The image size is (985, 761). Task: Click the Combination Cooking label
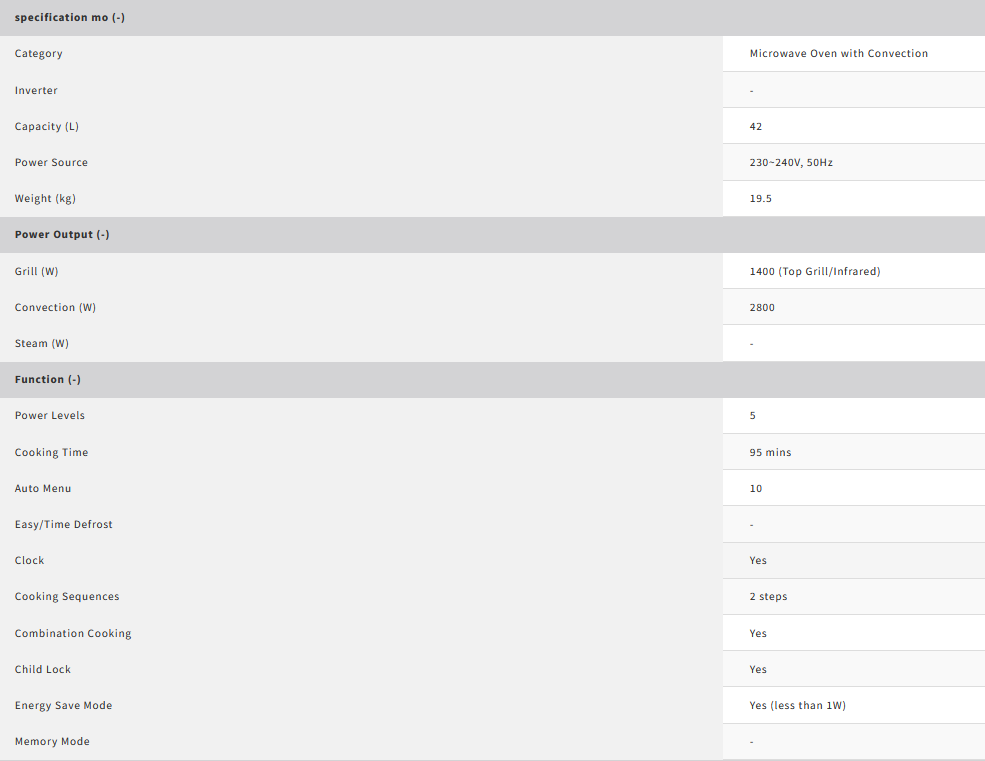[x=73, y=634]
